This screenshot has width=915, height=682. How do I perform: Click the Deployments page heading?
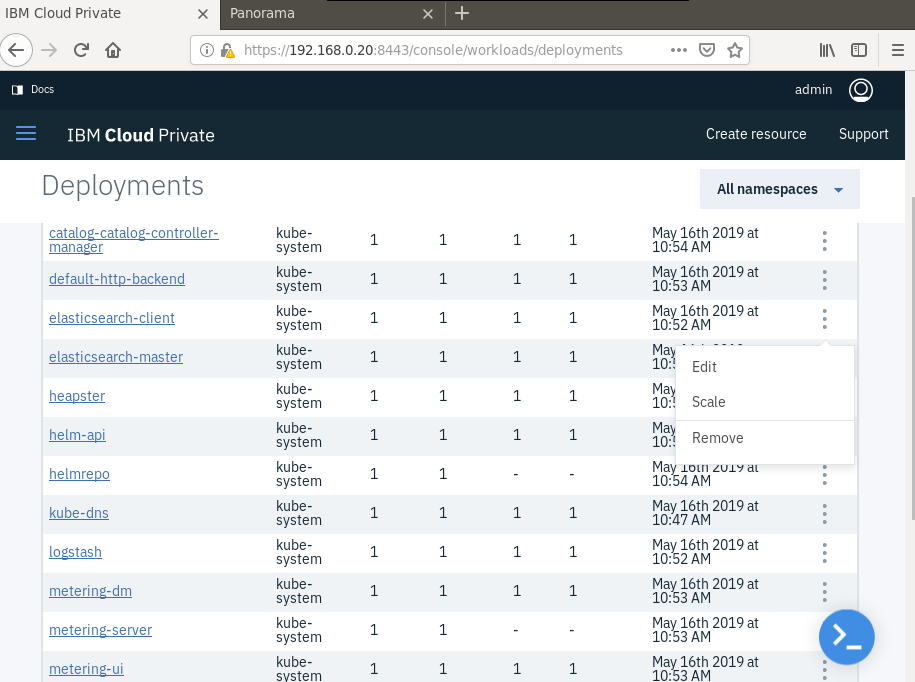pyautogui.click(x=123, y=186)
